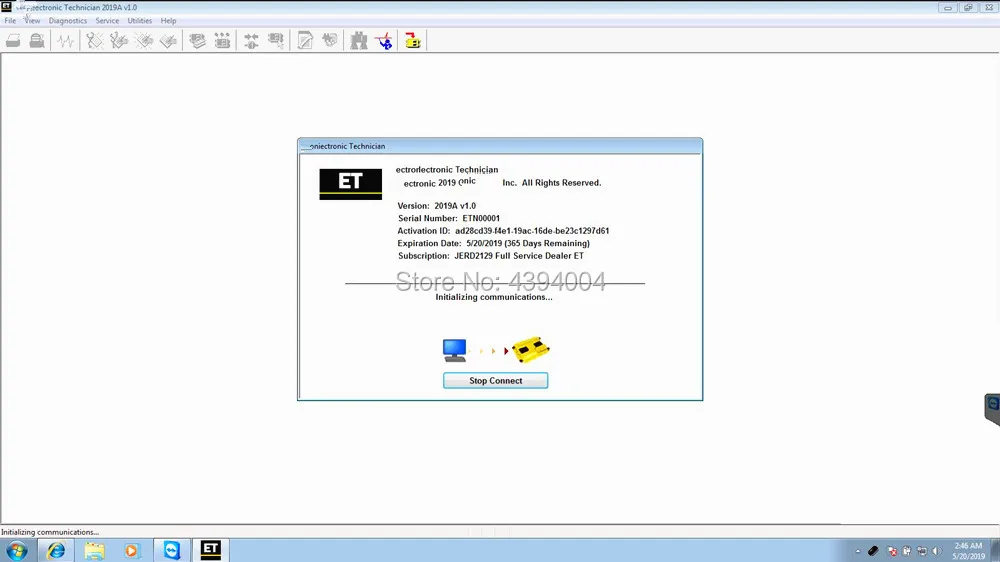Click the Print Preview toolbar icon

[37, 41]
